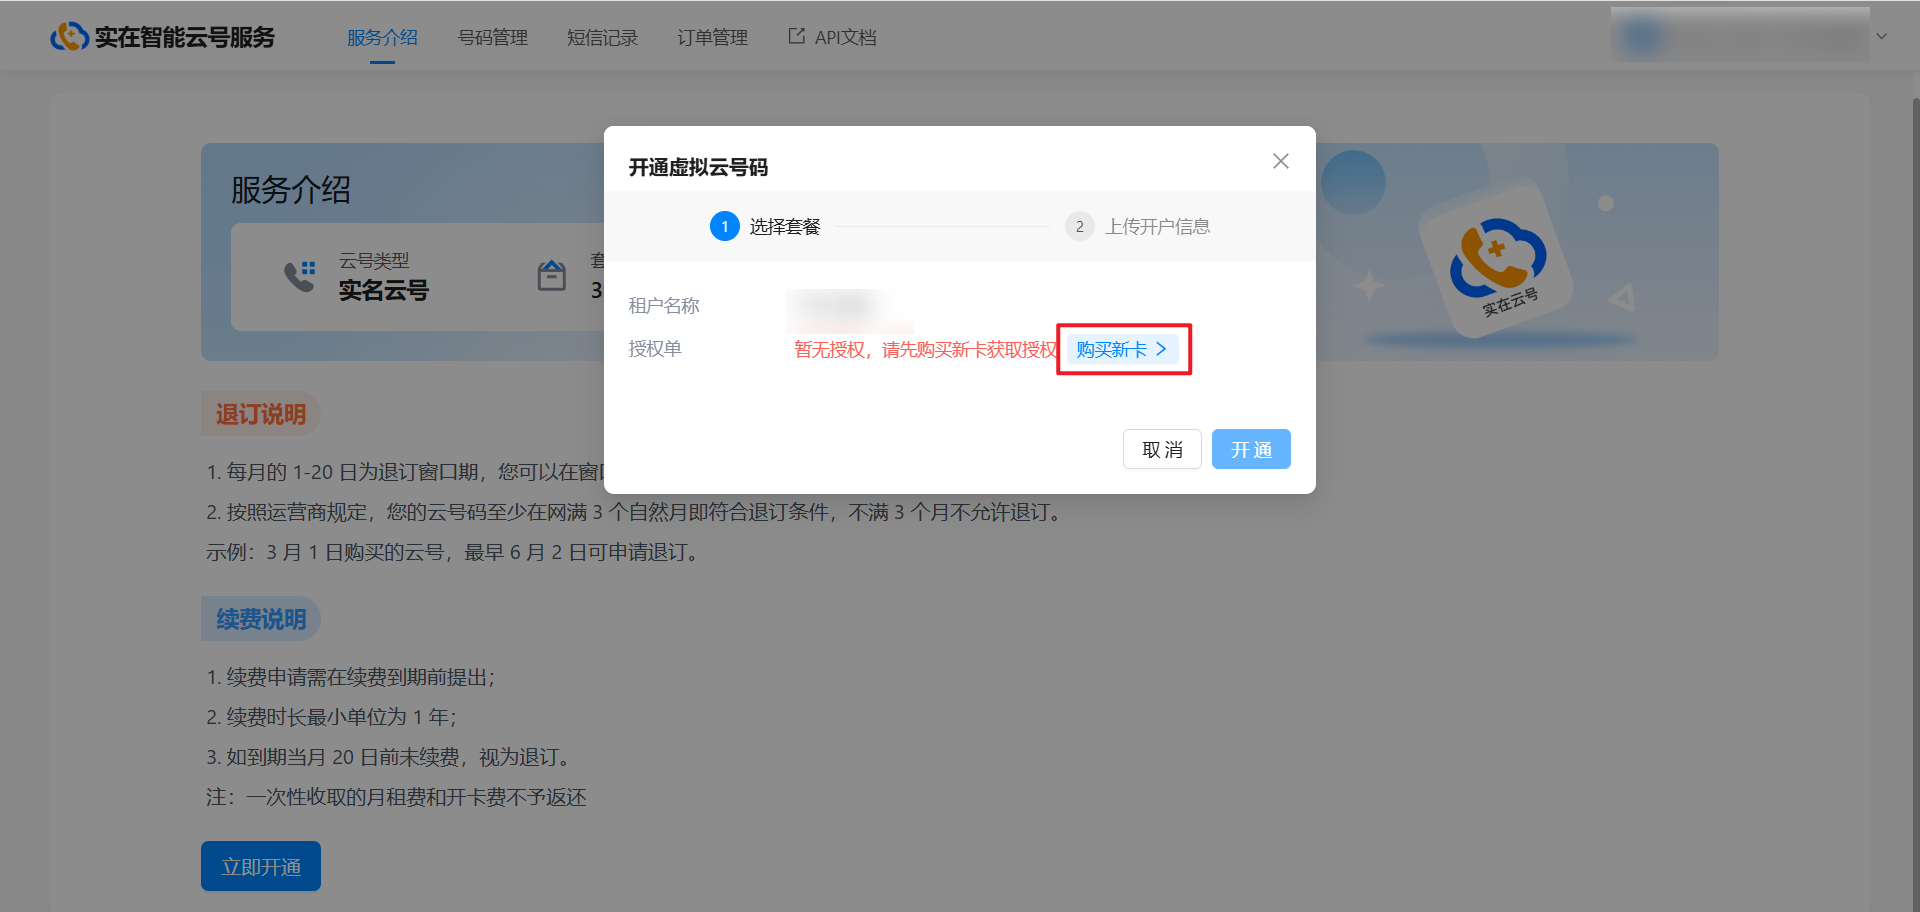Click the cloud phone illustration 实在云号
1920x912 pixels.
[x=1496, y=260]
